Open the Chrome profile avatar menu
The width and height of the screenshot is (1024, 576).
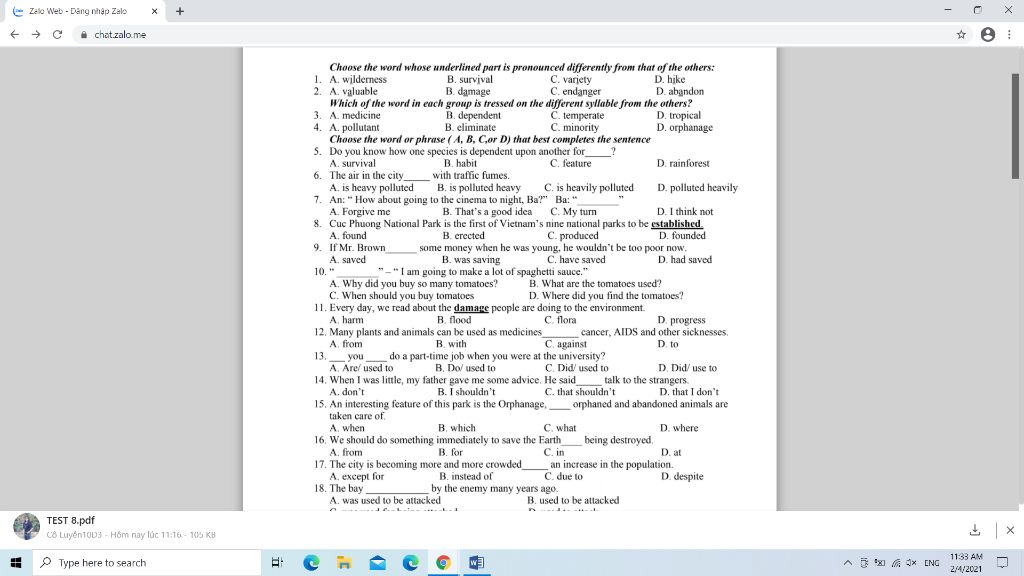pyautogui.click(x=987, y=35)
